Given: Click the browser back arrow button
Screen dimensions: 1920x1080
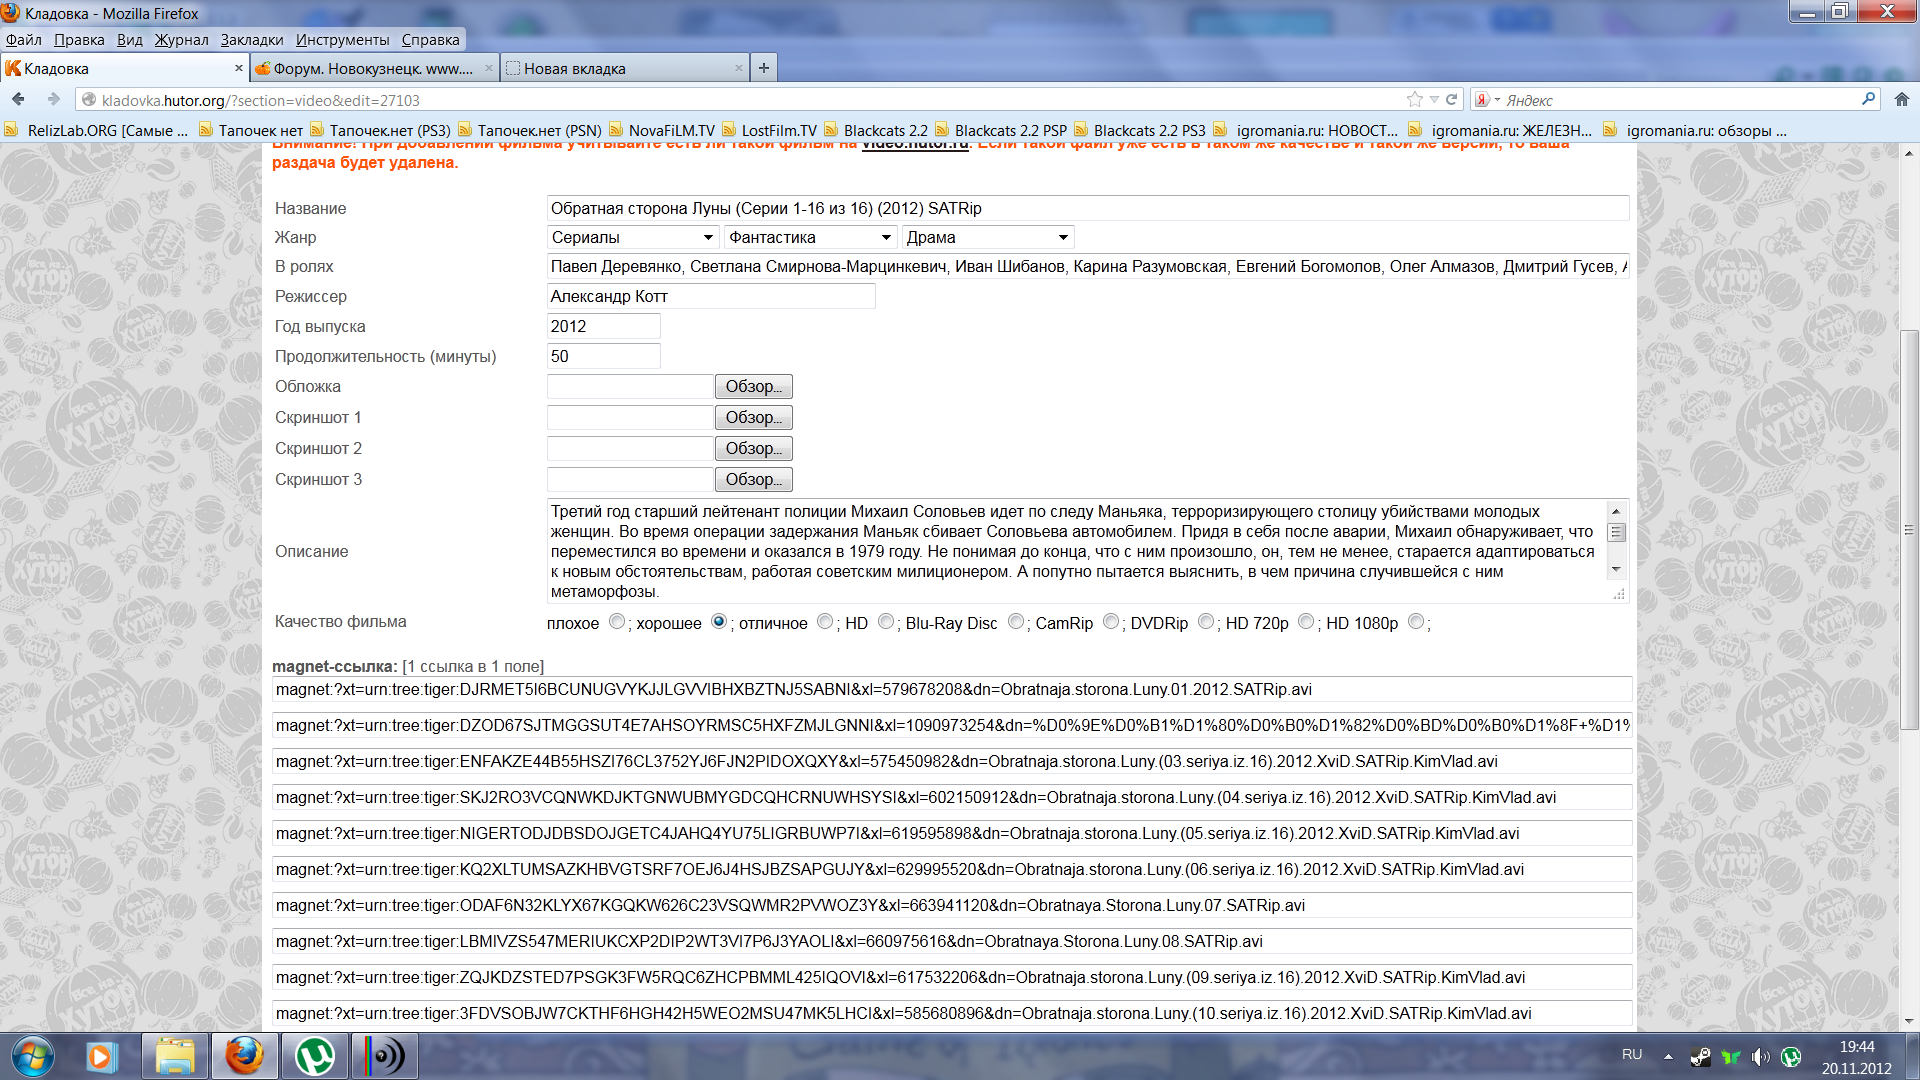Looking at the screenshot, I should [18, 99].
